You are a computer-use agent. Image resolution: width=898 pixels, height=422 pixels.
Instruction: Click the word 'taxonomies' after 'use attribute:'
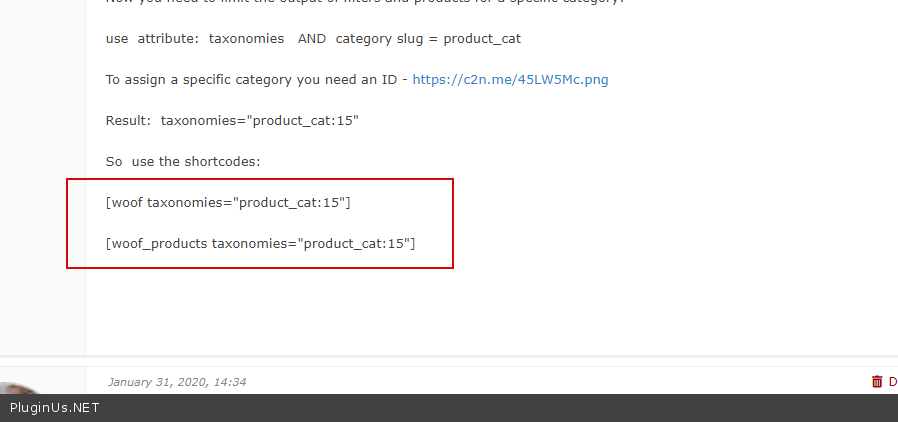pyautogui.click(x=246, y=39)
